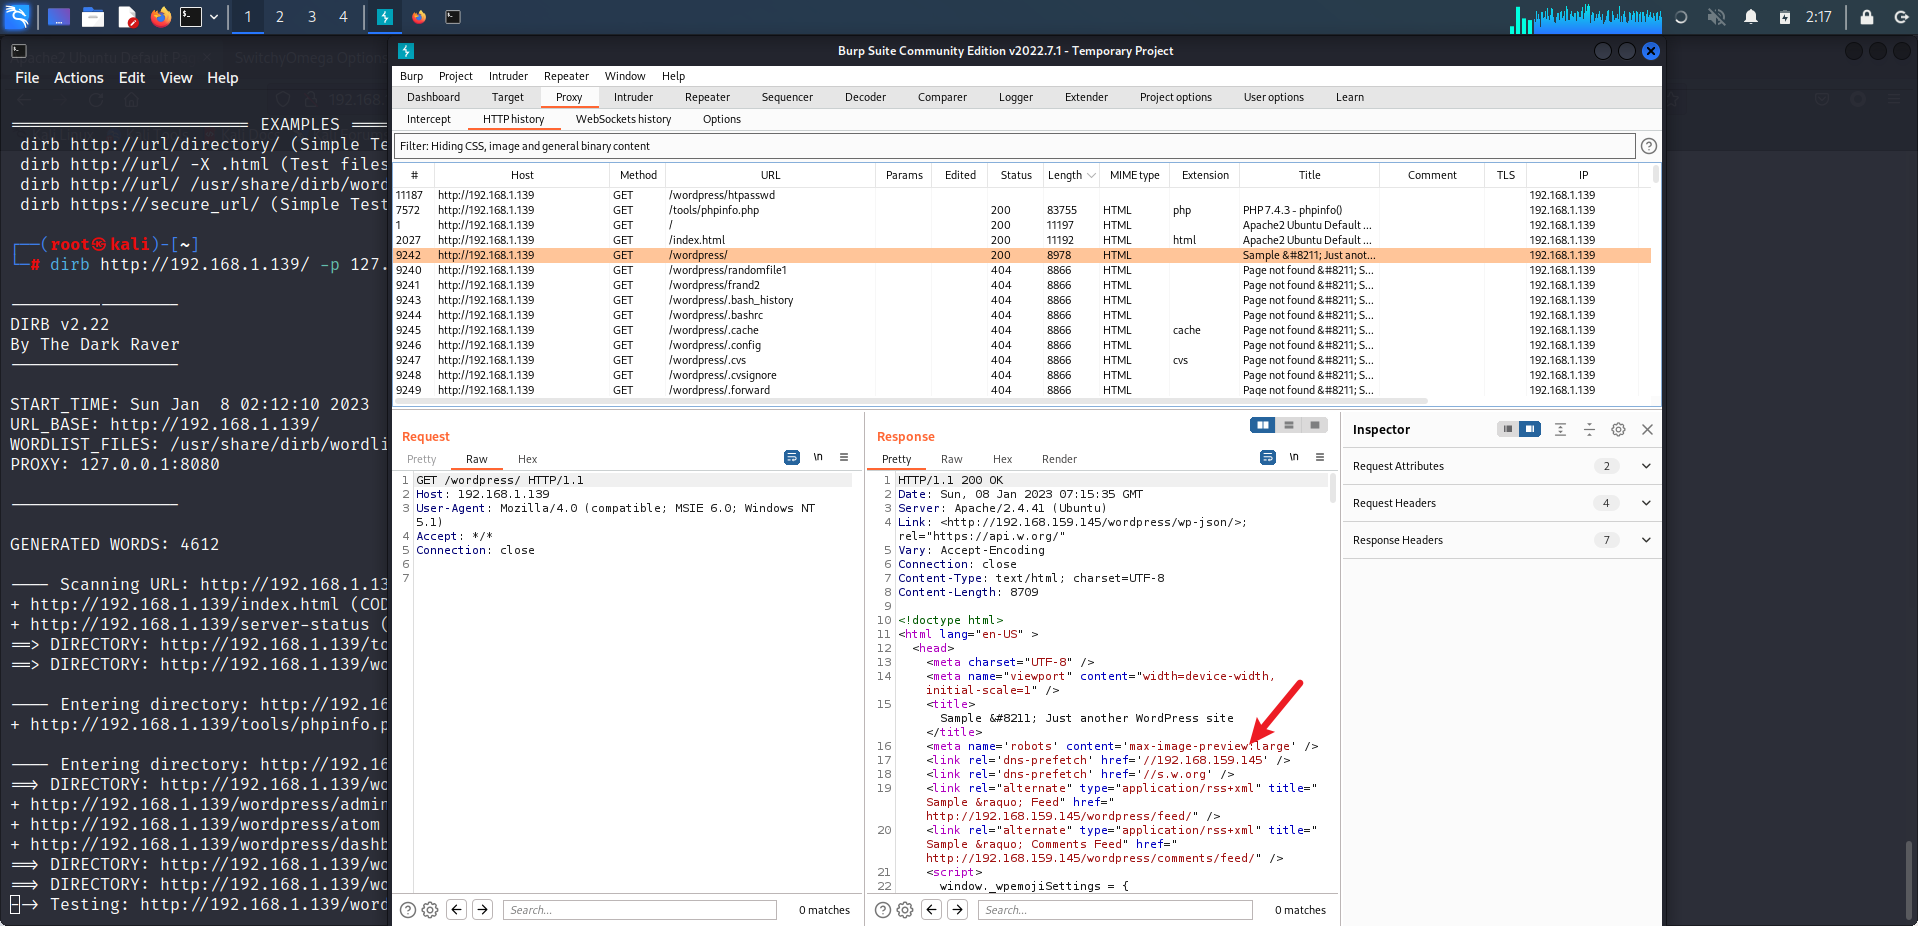
Task: Open Response search settings gear
Action: (x=905, y=910)
